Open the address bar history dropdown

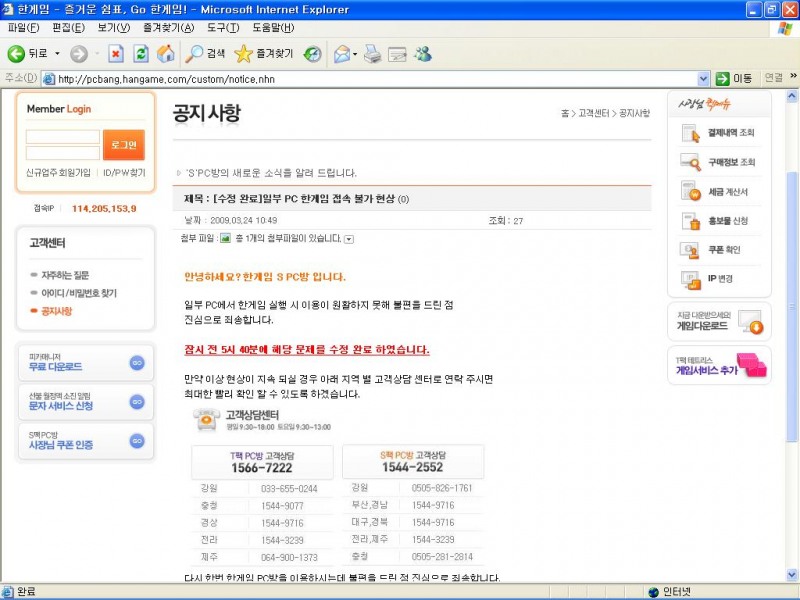coord(703,79)
